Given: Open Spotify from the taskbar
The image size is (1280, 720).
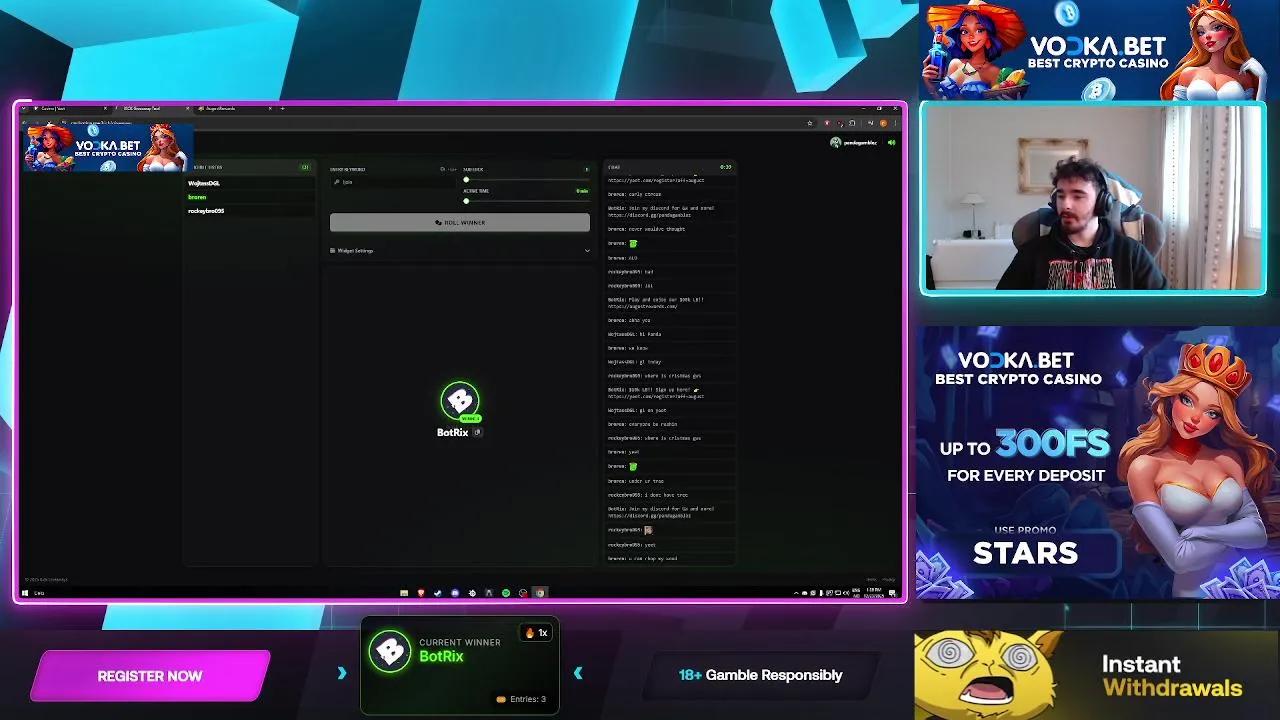Looking at the screenshot, I should pyautogui.click(x=506, y=592).
